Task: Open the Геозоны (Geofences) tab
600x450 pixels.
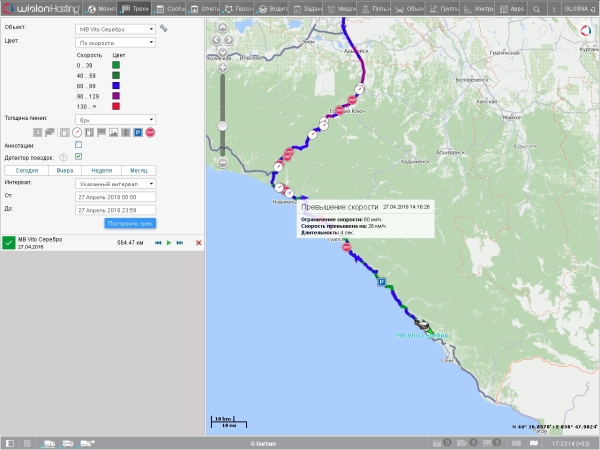Action: 238,8
